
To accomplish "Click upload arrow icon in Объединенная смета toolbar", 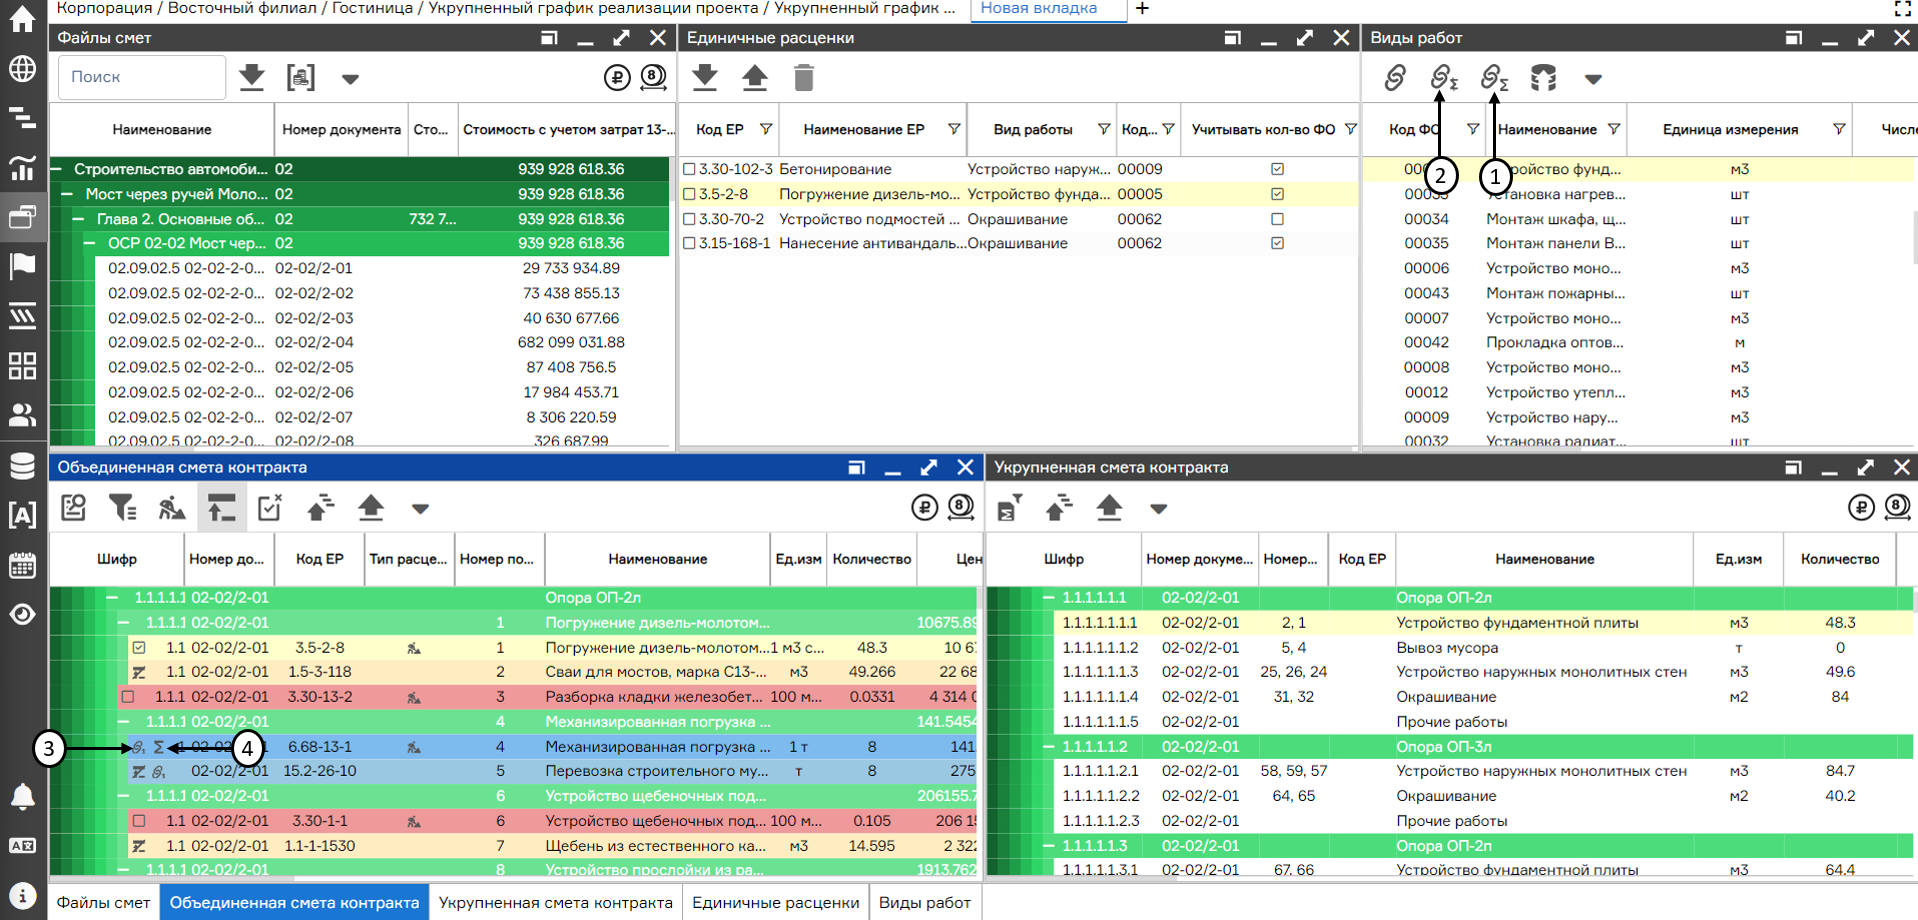I will [x=371, y=508].
